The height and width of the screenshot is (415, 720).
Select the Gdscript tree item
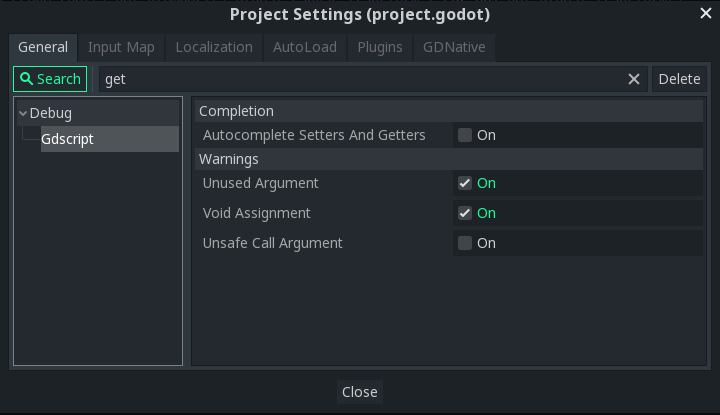(67, 139)
